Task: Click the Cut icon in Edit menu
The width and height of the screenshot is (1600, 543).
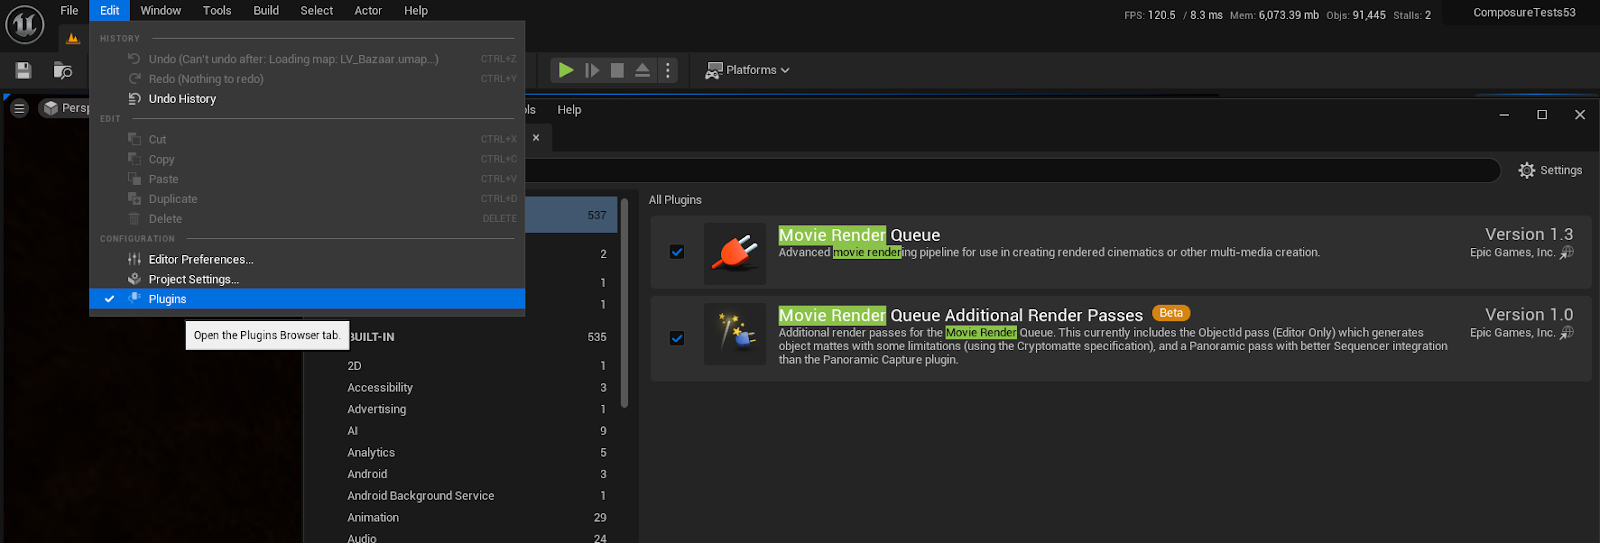Action: (134, 139)
